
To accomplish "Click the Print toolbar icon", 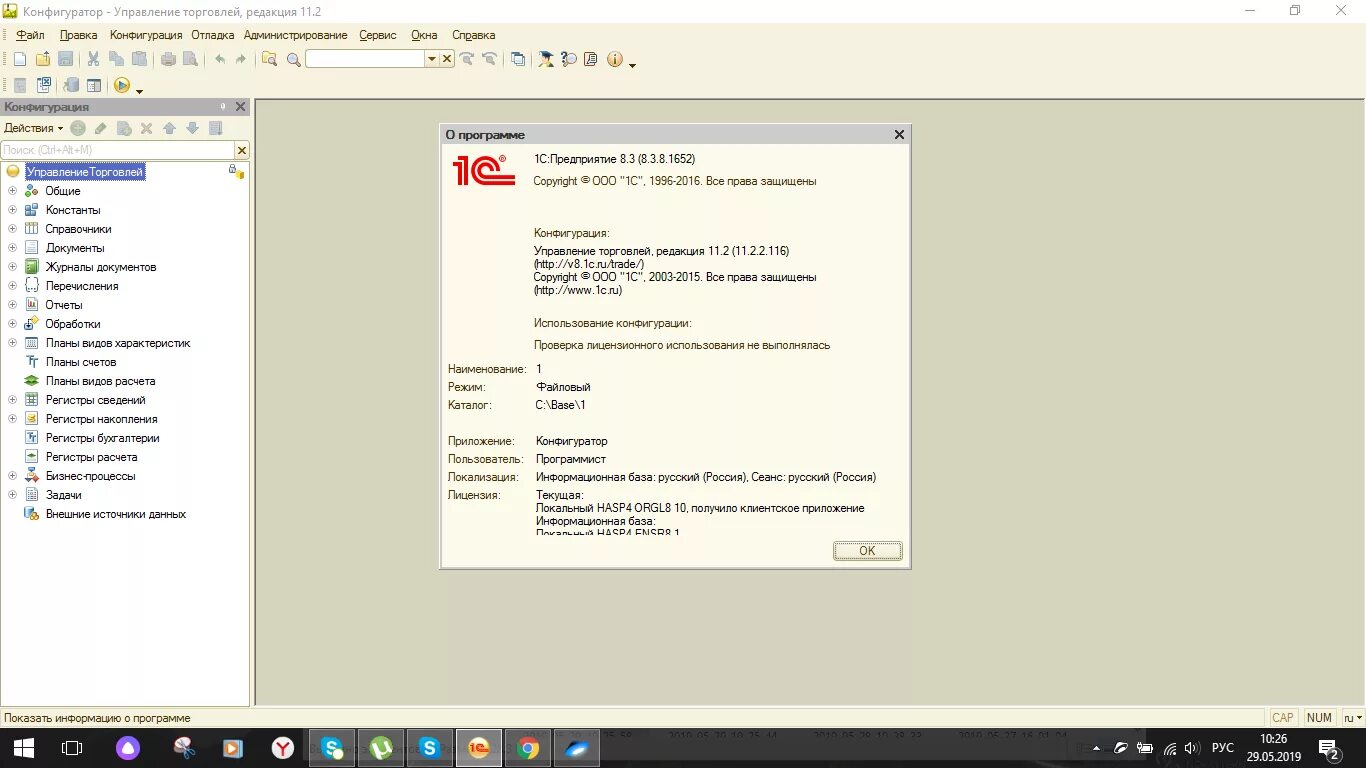I will pyautogui.click(x=168, y=59).
